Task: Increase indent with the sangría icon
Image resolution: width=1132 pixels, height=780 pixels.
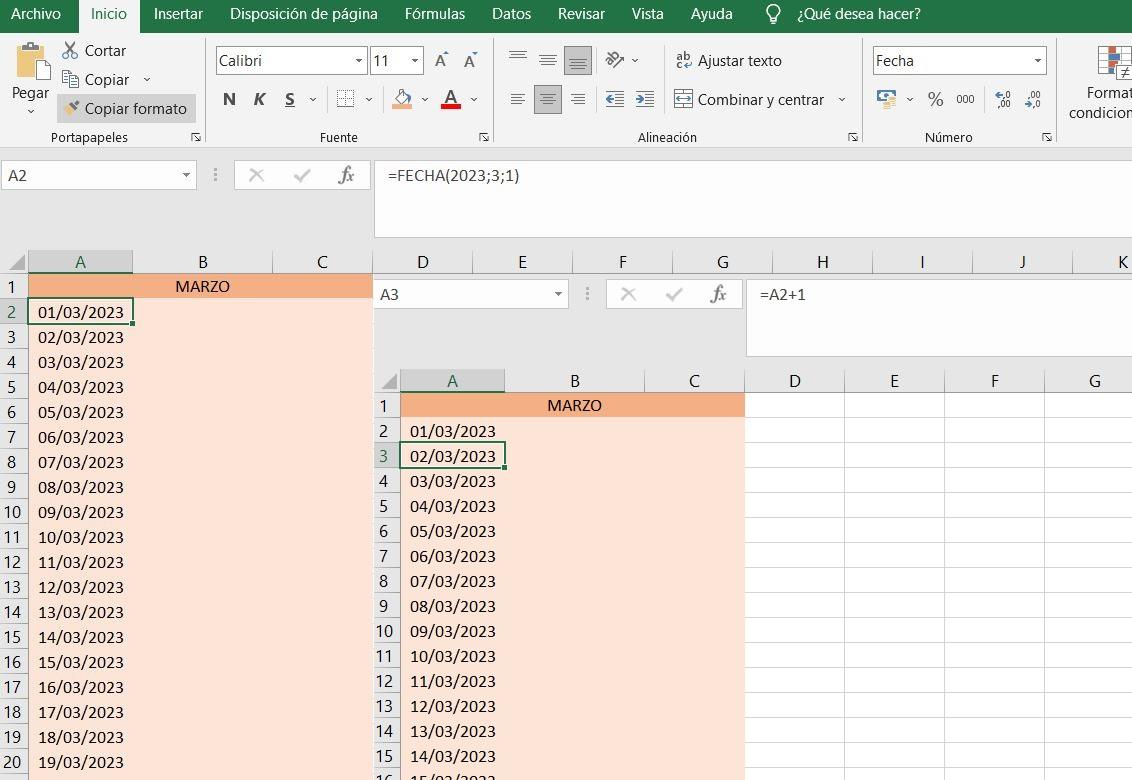Action: click(645, 99)
